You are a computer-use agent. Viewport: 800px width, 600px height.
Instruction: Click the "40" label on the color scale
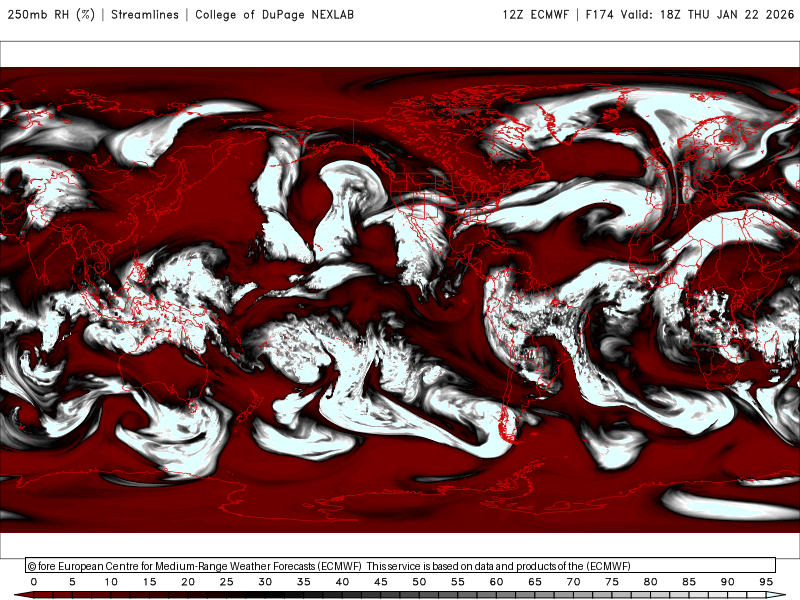[342, 582]
